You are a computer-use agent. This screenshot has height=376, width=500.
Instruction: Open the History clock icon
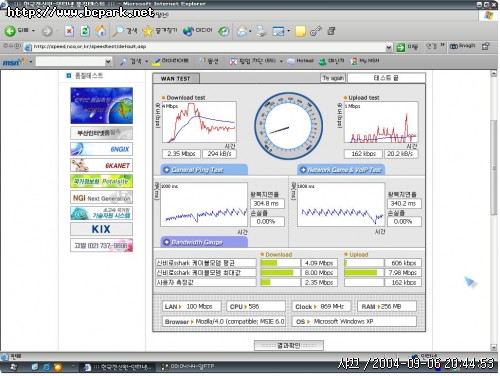[223, 31]
